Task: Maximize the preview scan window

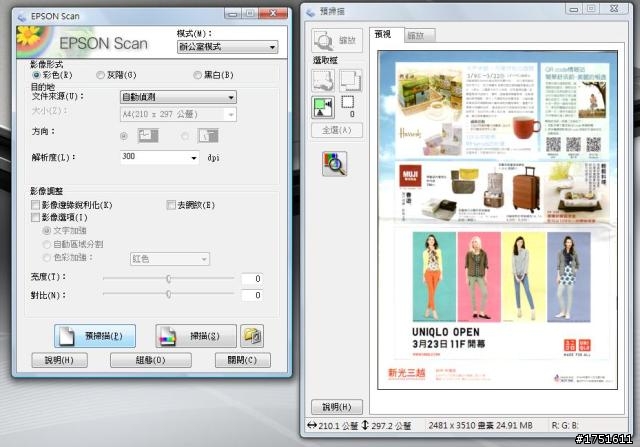Action: coord(591,9)
